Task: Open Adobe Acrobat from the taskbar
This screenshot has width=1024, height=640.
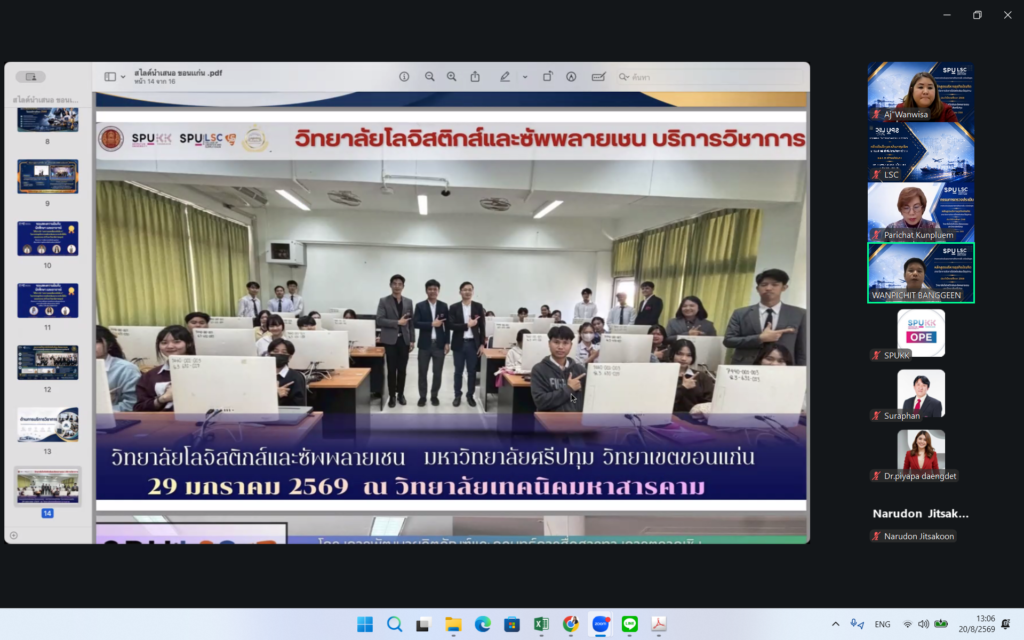Action: point(659,624)
